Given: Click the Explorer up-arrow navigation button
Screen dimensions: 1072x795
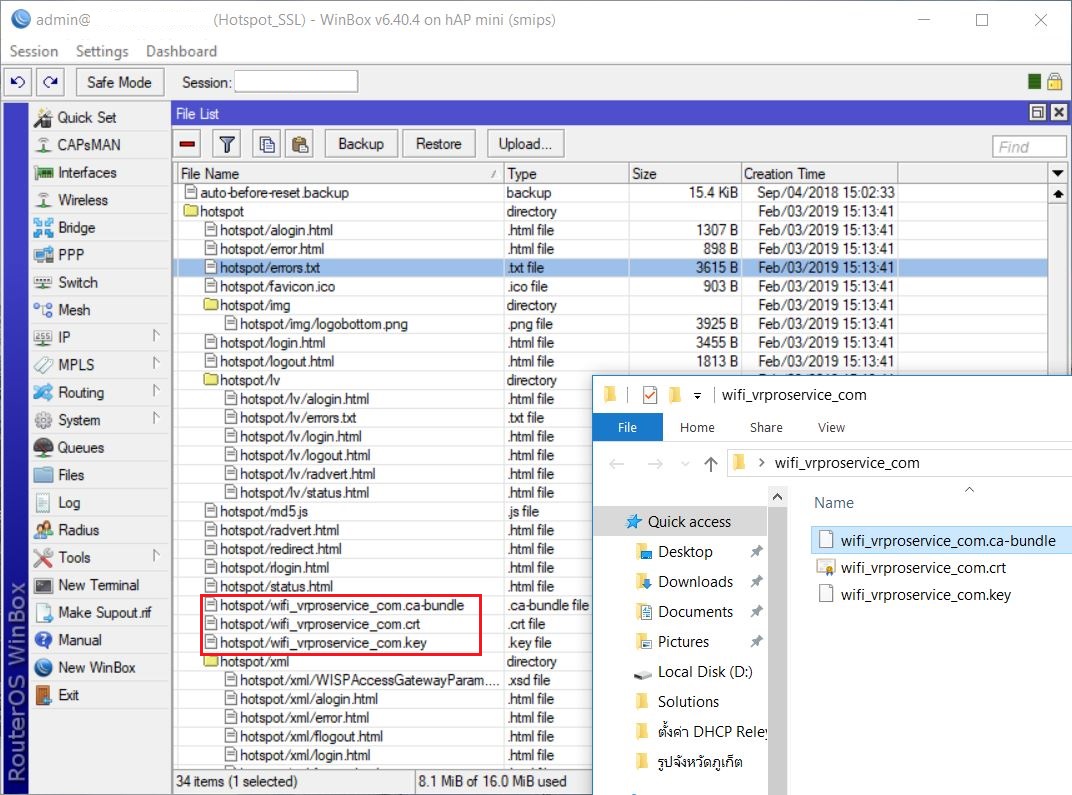Looking at the screenshot, I should [x=711, y=464].
